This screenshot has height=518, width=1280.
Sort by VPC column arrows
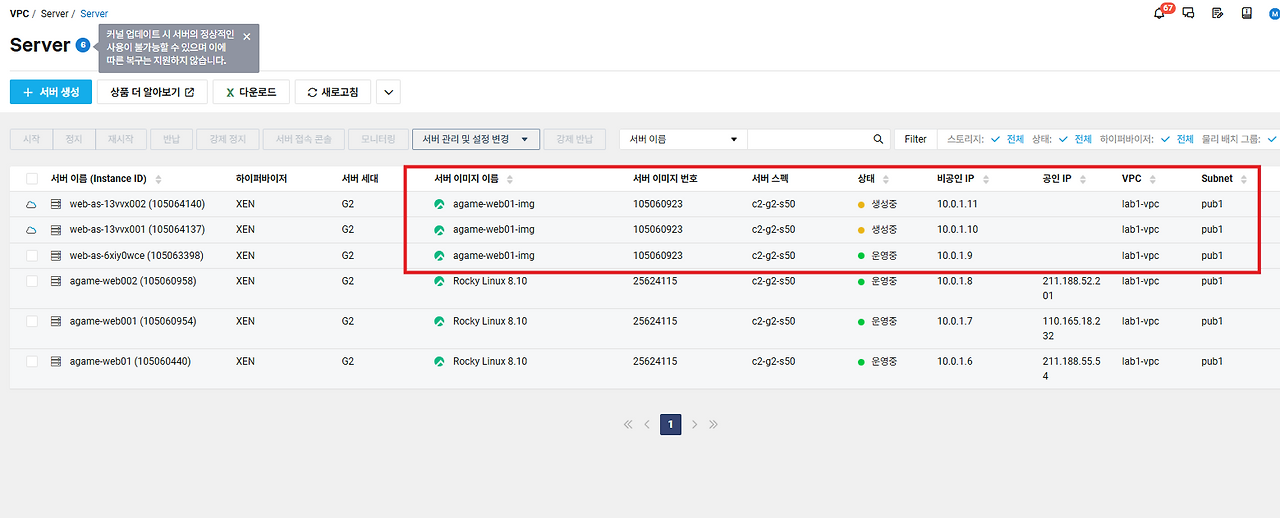coord(1152,179)
